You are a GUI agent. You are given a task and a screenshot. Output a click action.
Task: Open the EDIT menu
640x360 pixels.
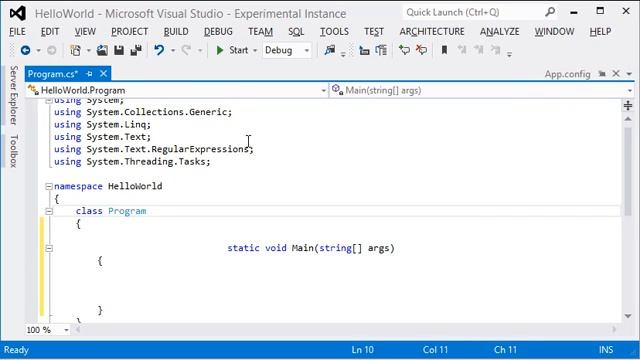pyautogui.click(x=50, y=31)
